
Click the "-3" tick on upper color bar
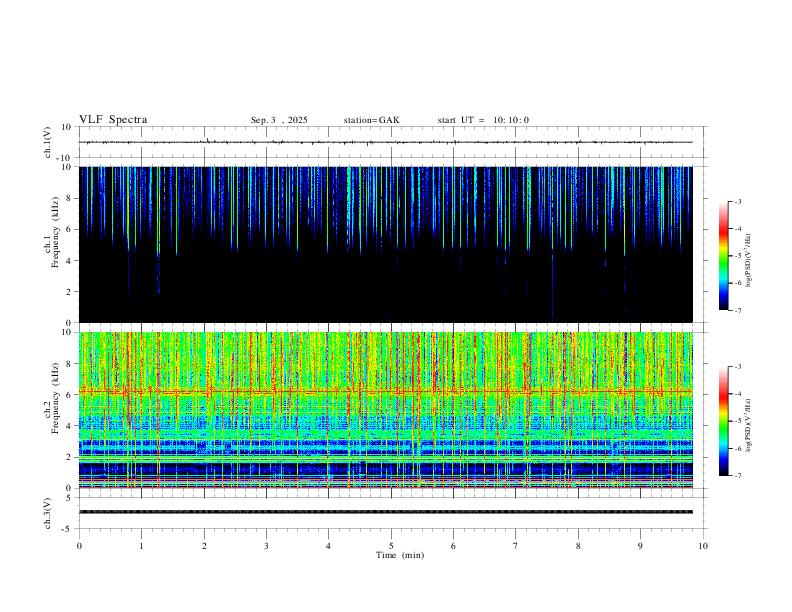pyautogui.click(x=738, y=201)
